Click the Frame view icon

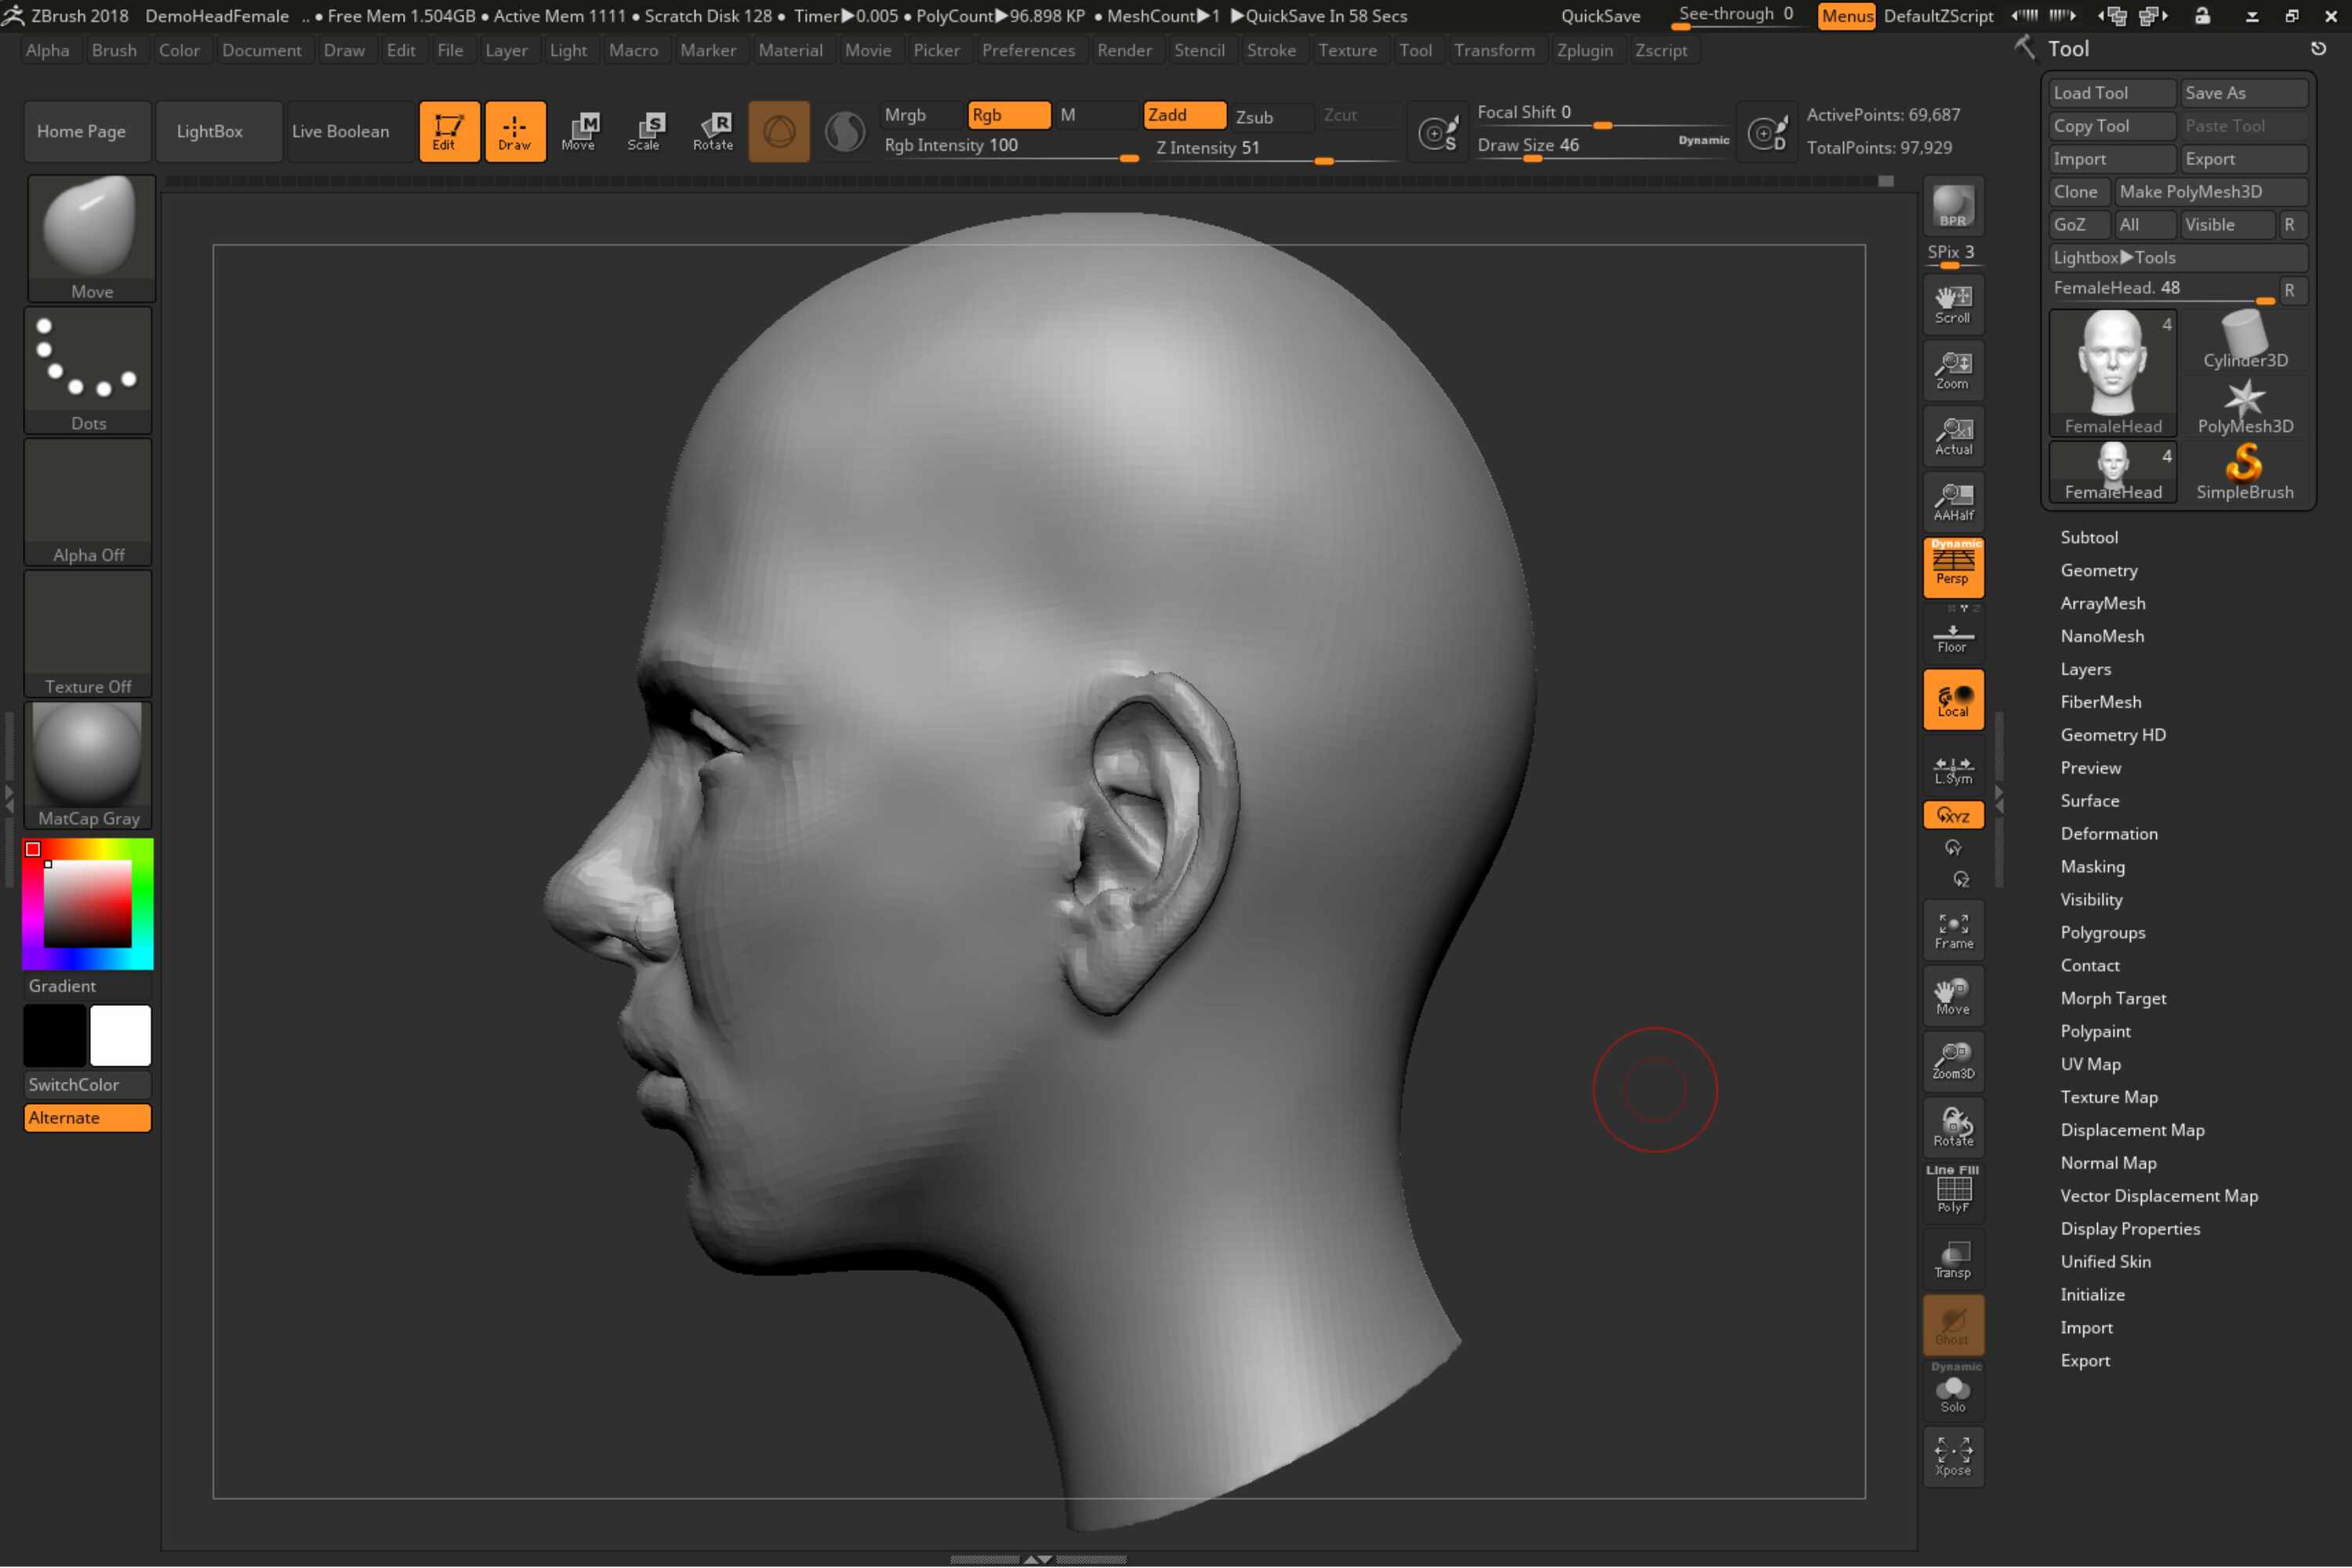tap(1953, 930)
